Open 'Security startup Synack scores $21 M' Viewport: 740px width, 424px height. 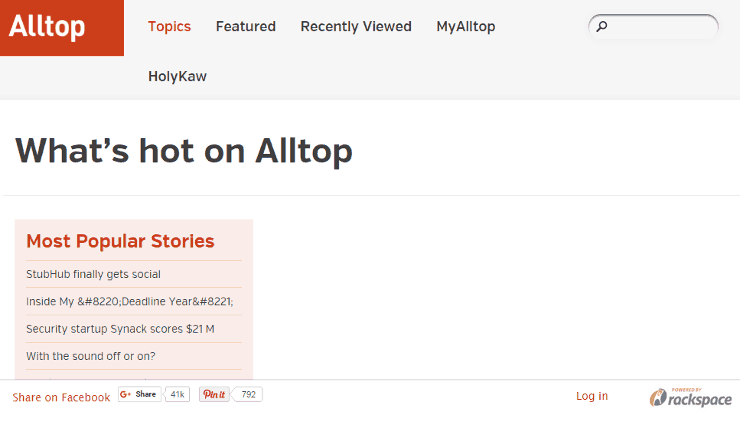tap(120, 329)
